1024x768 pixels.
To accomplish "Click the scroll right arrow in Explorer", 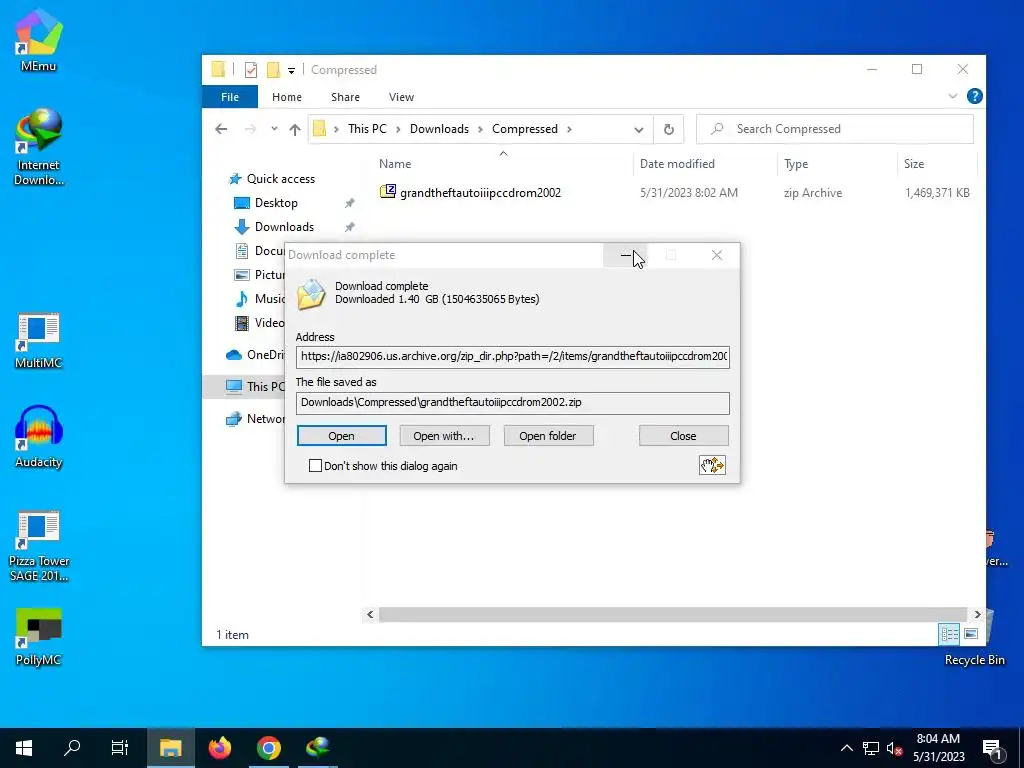I will coord(977,615).
